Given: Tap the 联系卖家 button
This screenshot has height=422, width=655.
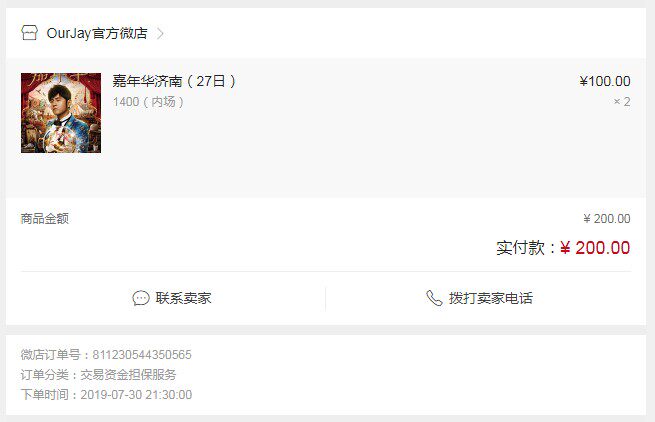Looking at the screenshot, I should pyautogui.click(x=172, y=298).
